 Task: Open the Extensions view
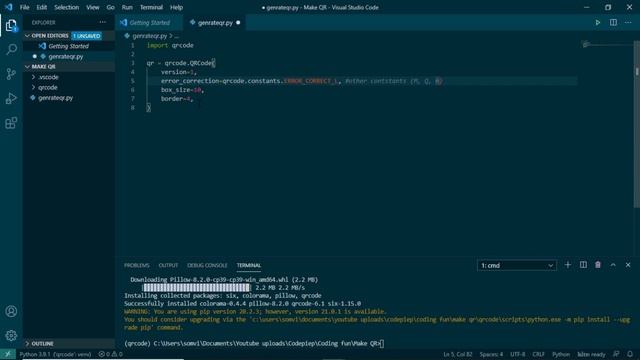pos(11,123)
